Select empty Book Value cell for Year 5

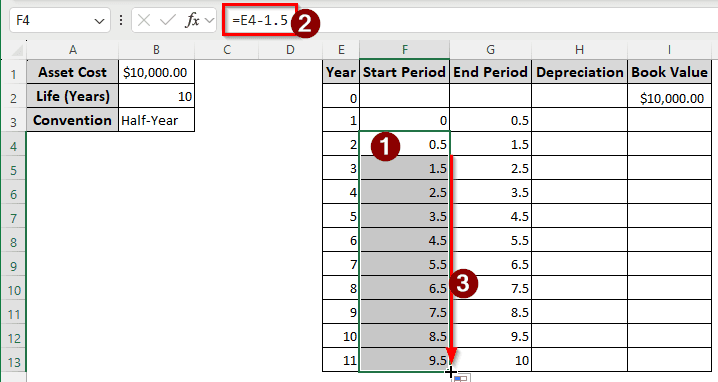669,217
